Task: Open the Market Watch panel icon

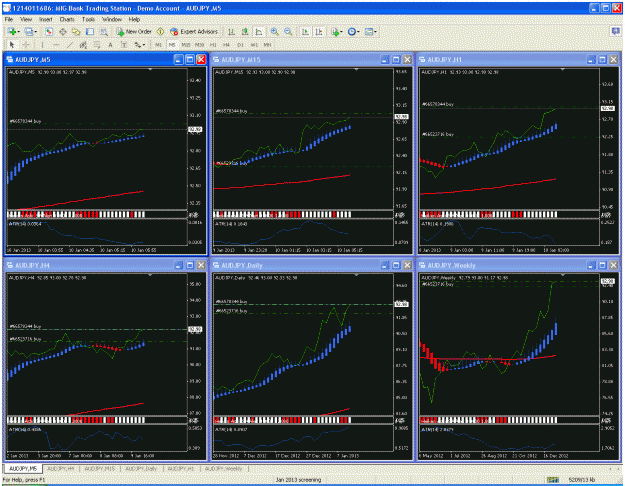Action: [49, 31]
